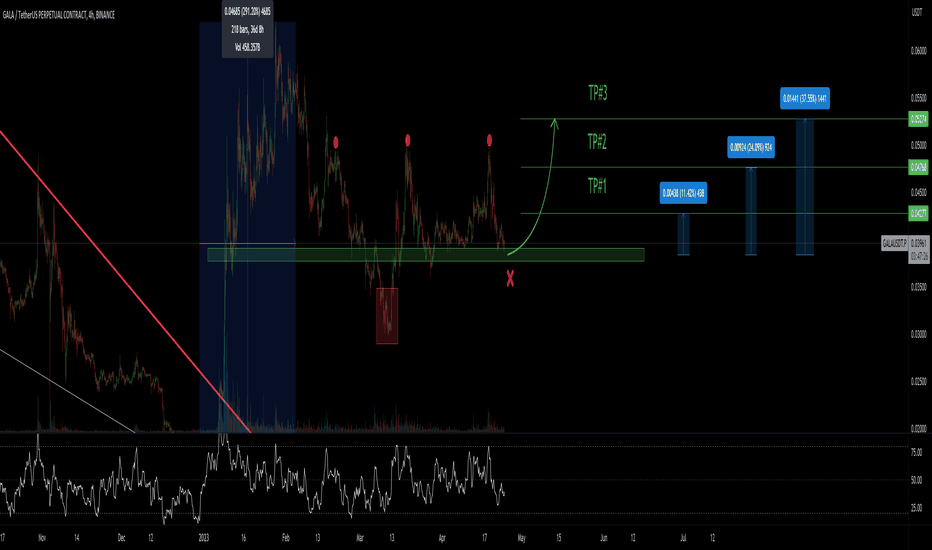Click the TP#3 text label
Image resolution: width=932 pixels, height=550 pixels.
coord(597,93)
